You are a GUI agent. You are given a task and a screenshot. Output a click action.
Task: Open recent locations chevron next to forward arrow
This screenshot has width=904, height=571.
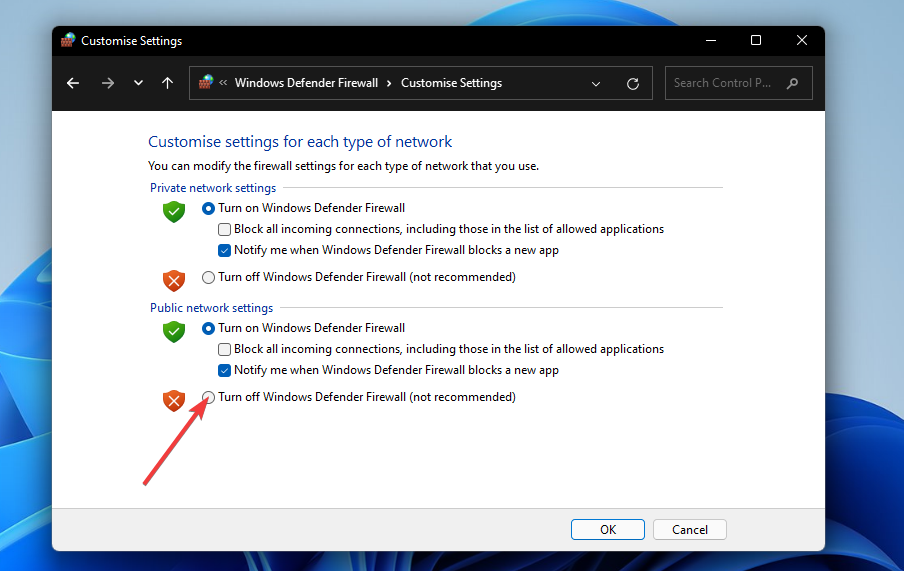(x=138, y=82)
